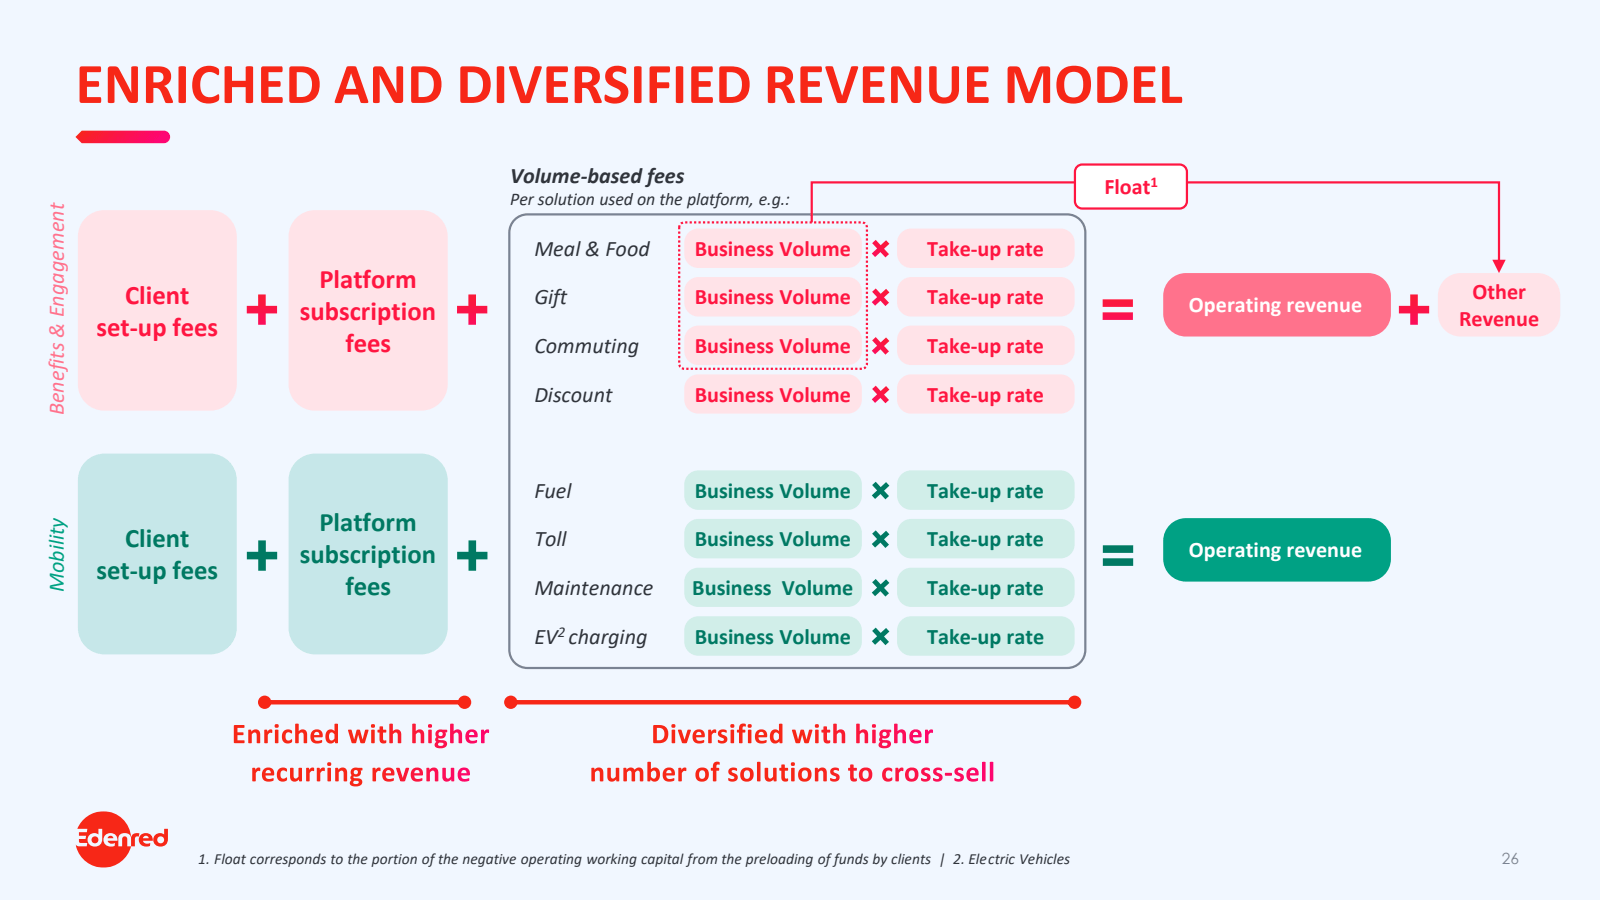Click Business Volume in EV charging row

coord(773,637)
